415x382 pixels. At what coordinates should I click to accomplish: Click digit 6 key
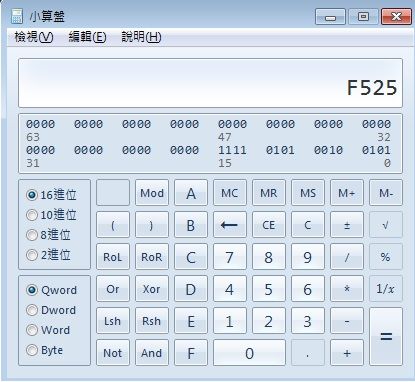point(308,289)
